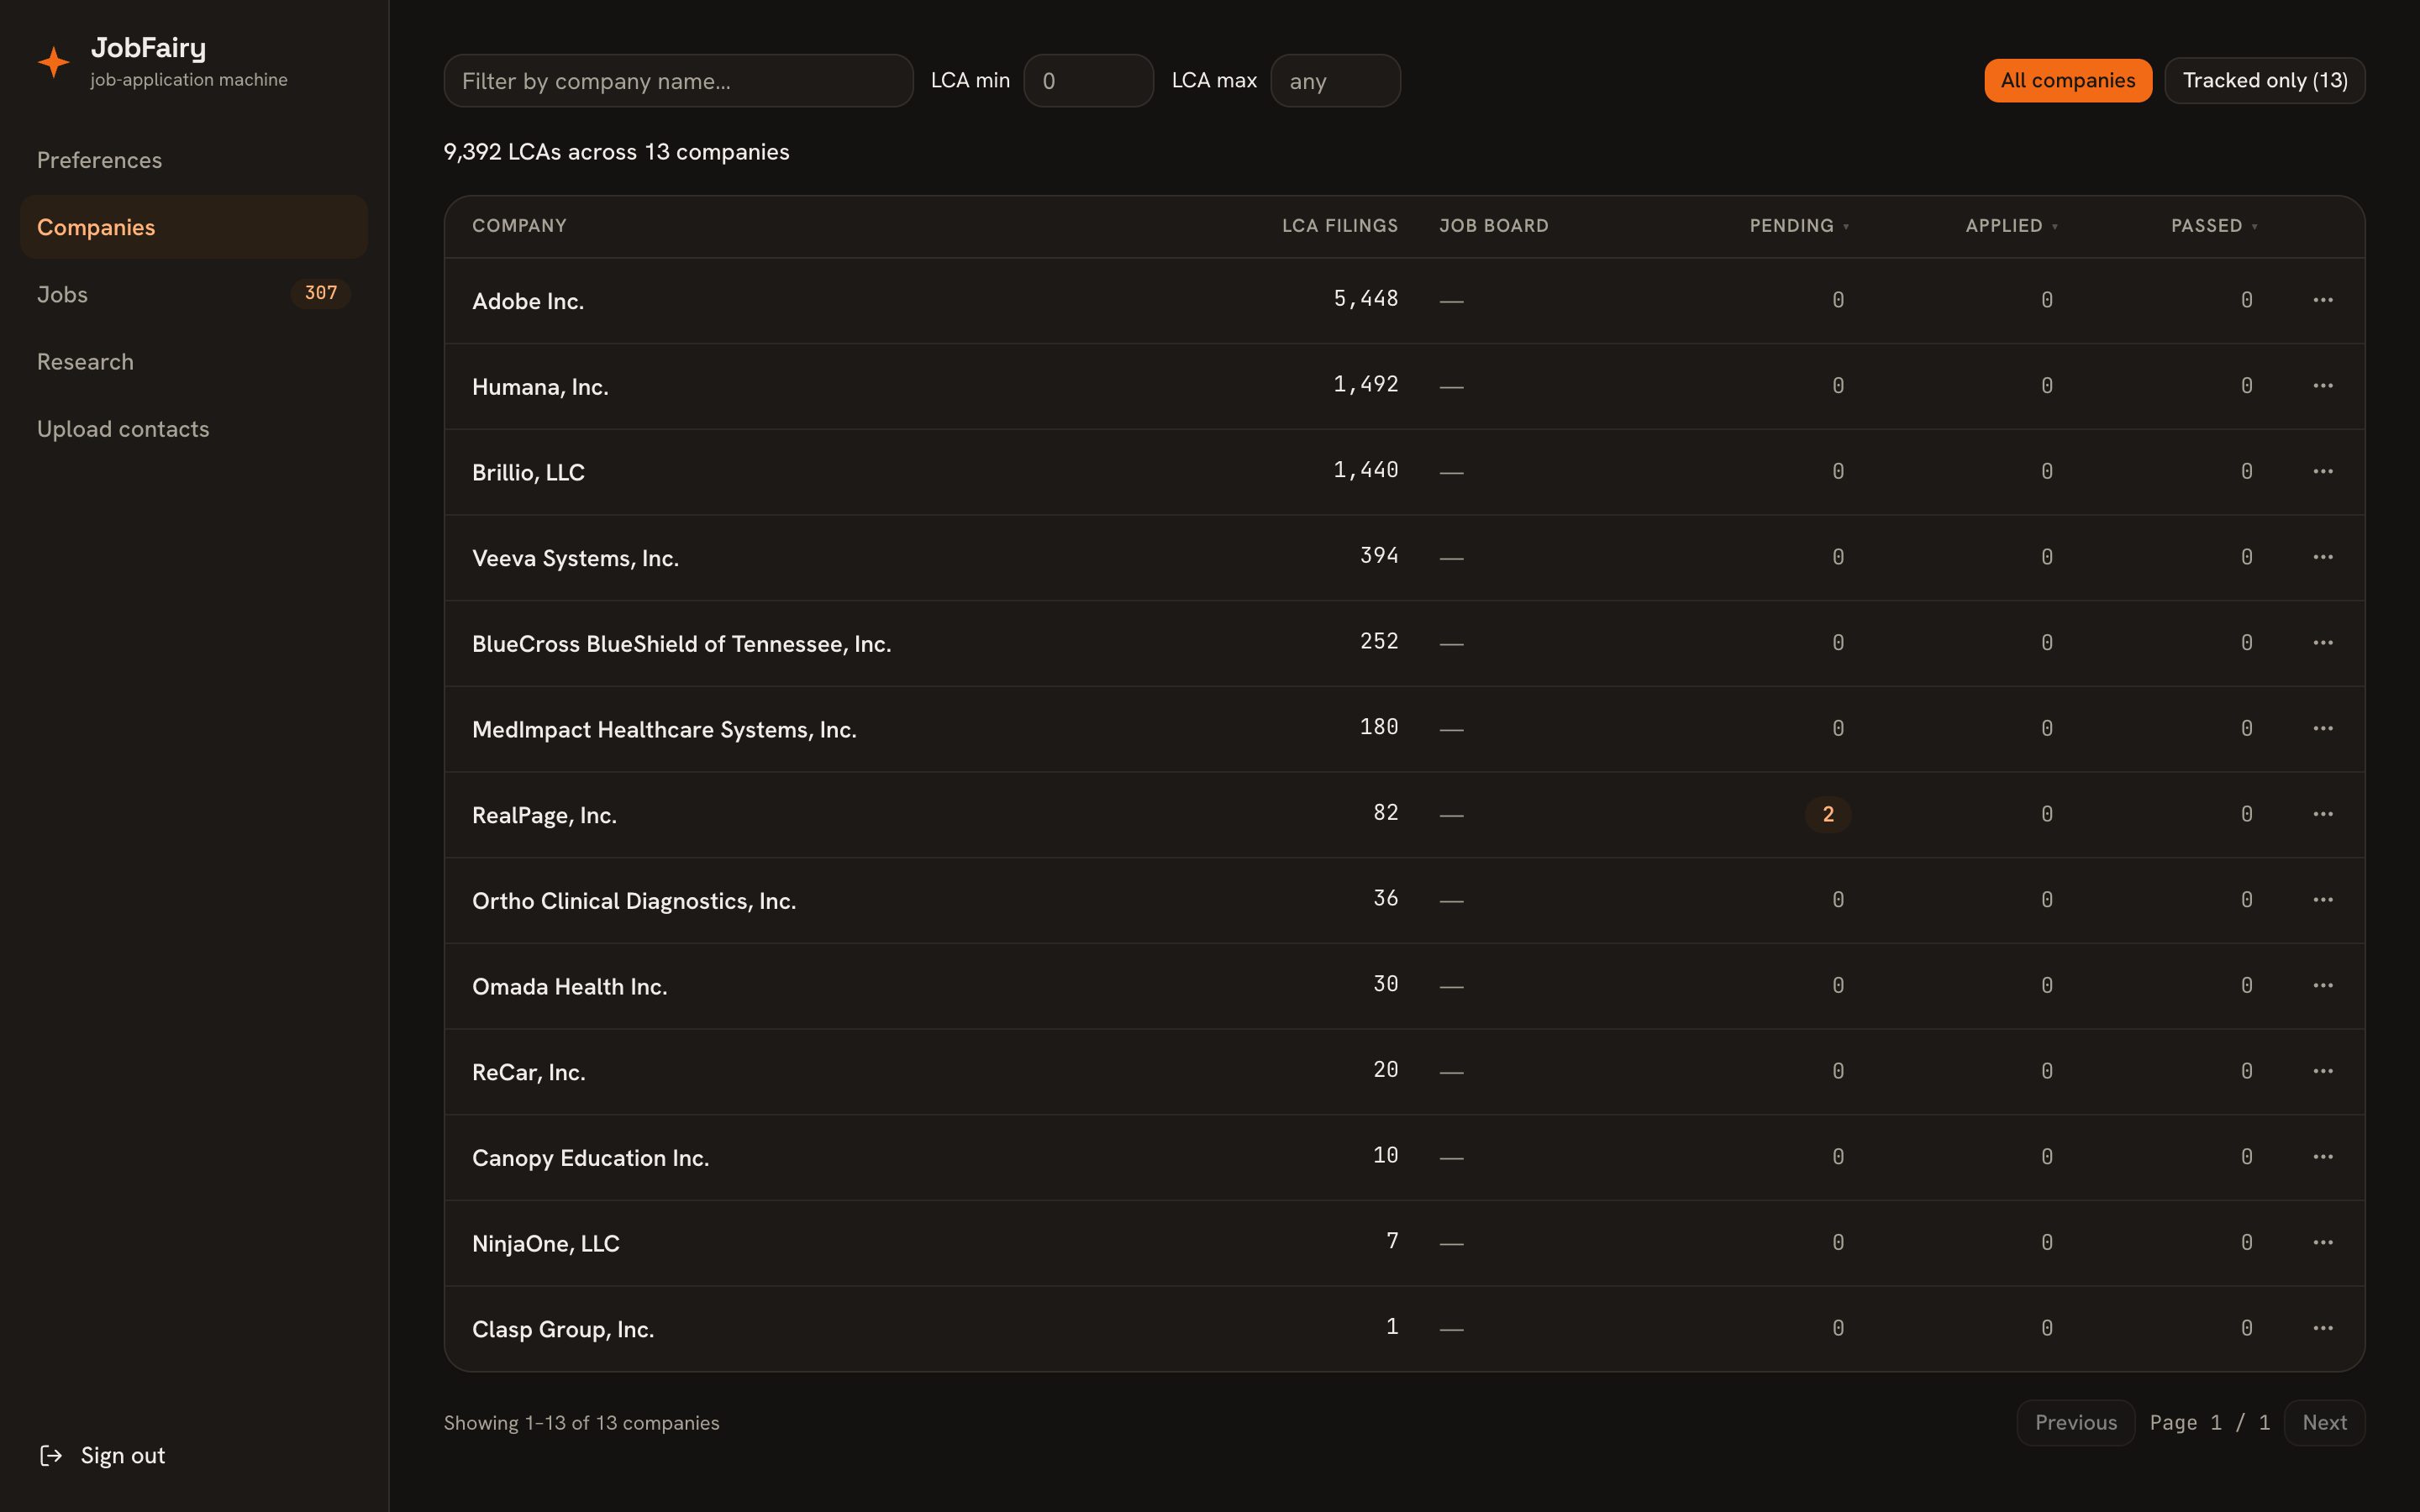
Task: Select the Veeva Systems, Inc. name
Action: pos(575,558)
